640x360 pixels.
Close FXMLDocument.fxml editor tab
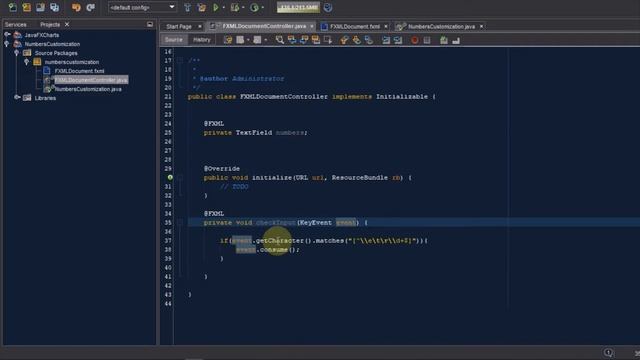click(386, 27)
